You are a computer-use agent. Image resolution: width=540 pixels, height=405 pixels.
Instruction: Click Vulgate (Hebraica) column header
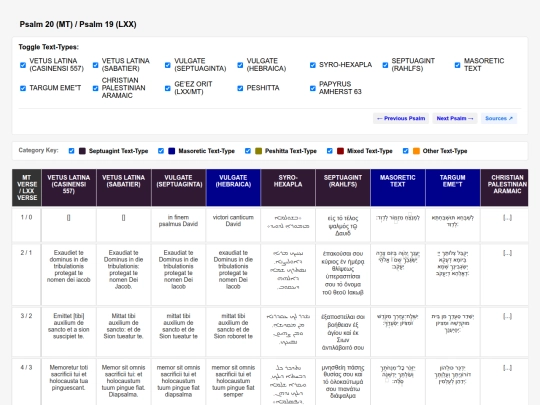click(x=233, y=188)
